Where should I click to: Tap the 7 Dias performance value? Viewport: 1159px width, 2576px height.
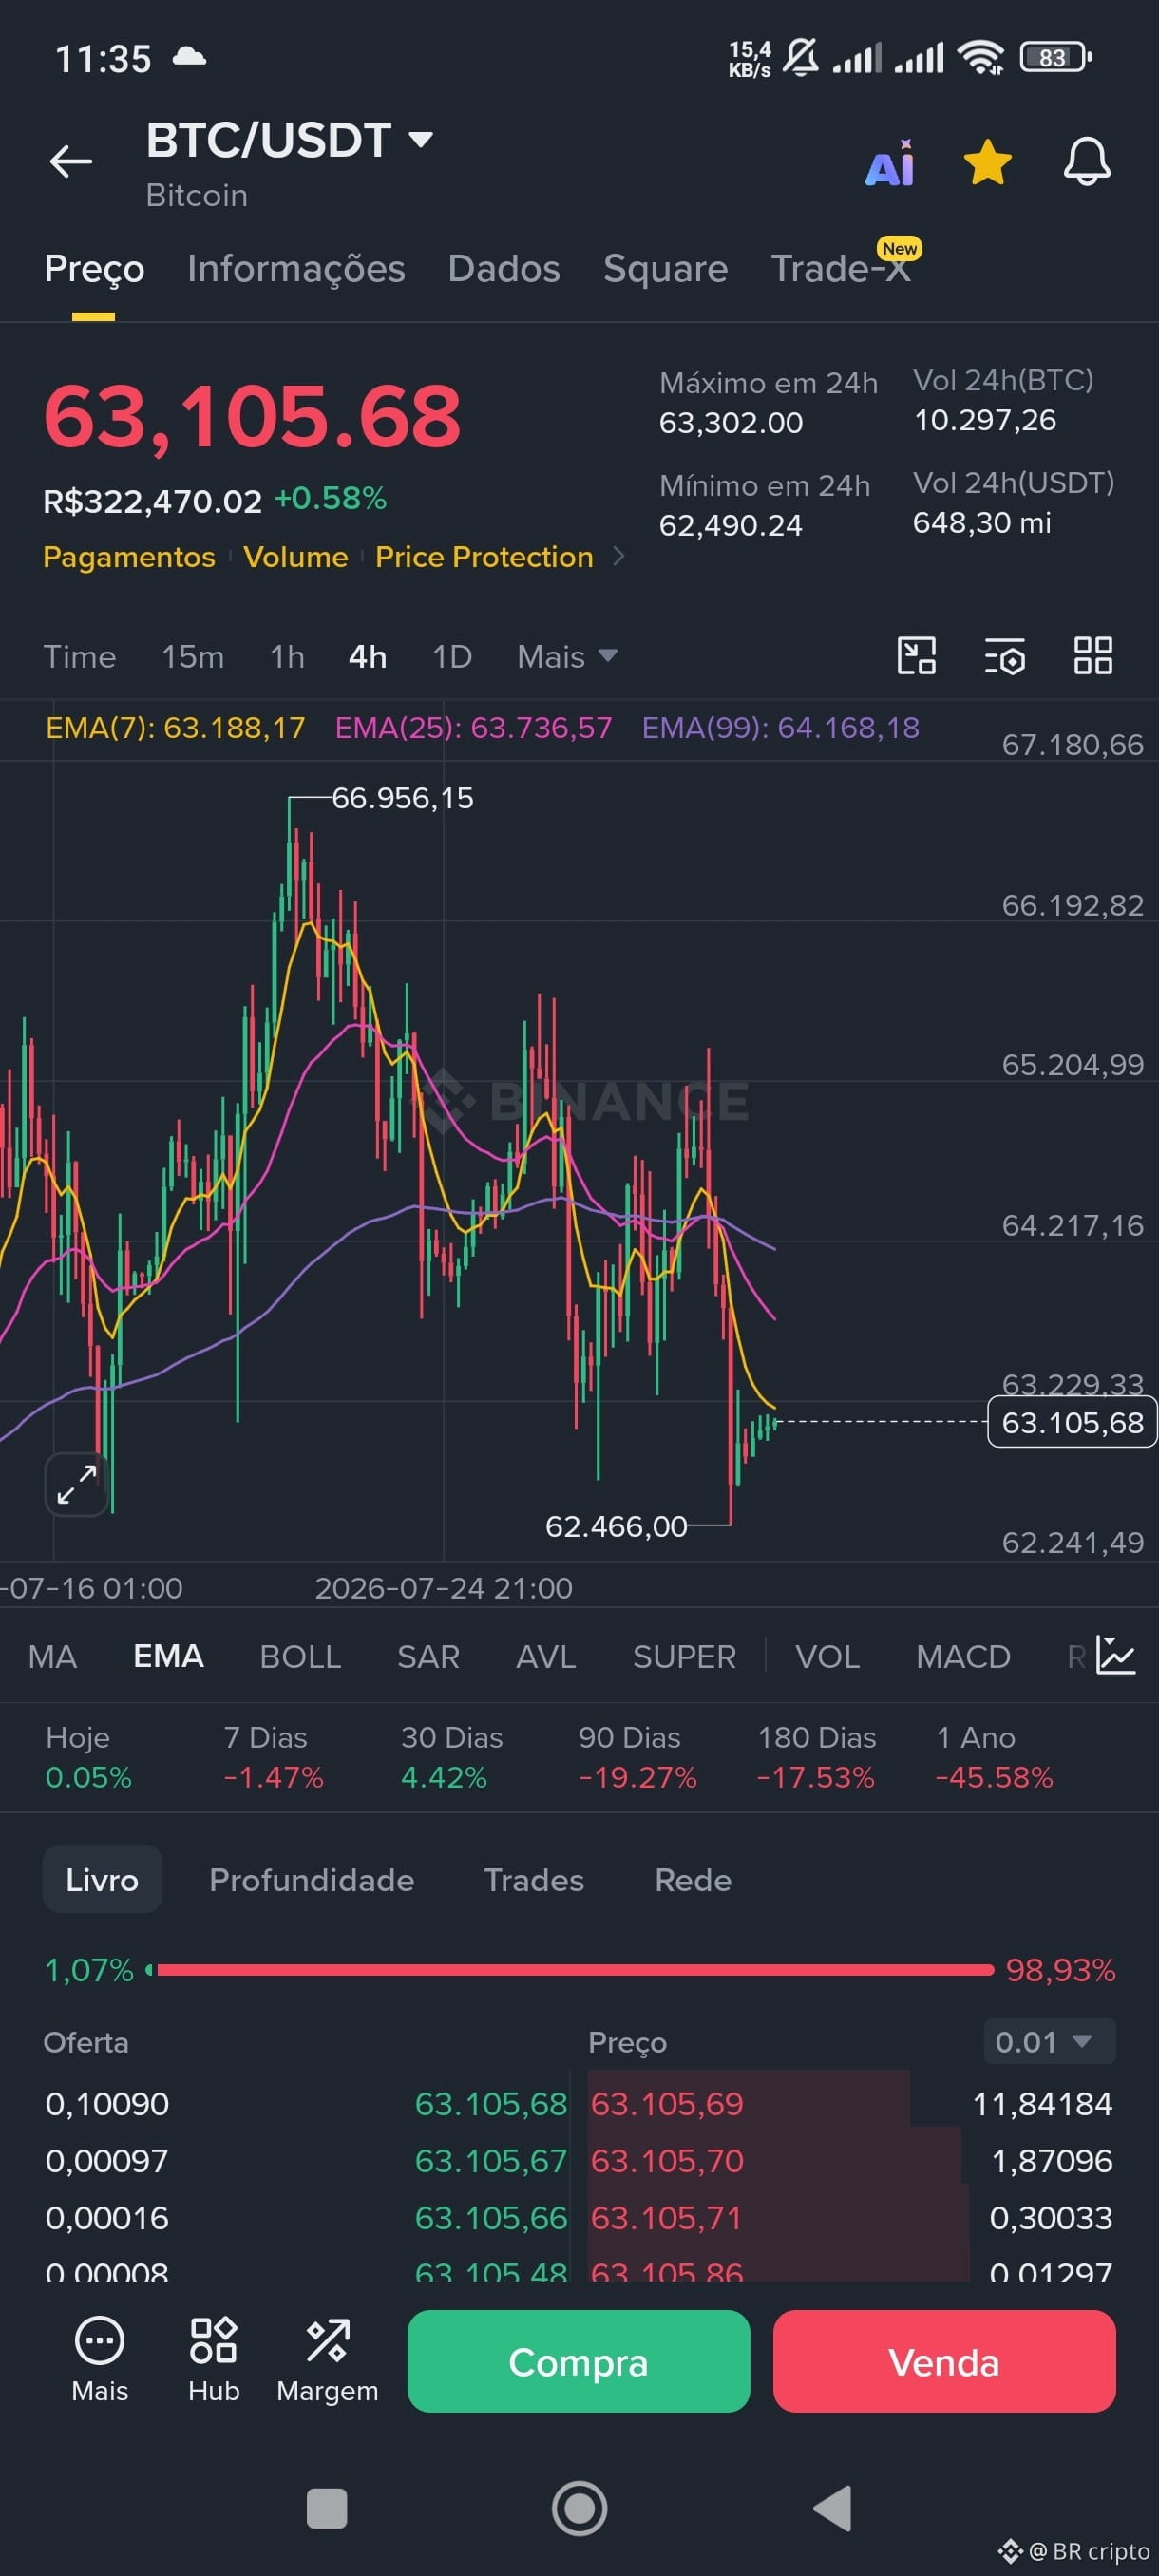pos(273,1777)
